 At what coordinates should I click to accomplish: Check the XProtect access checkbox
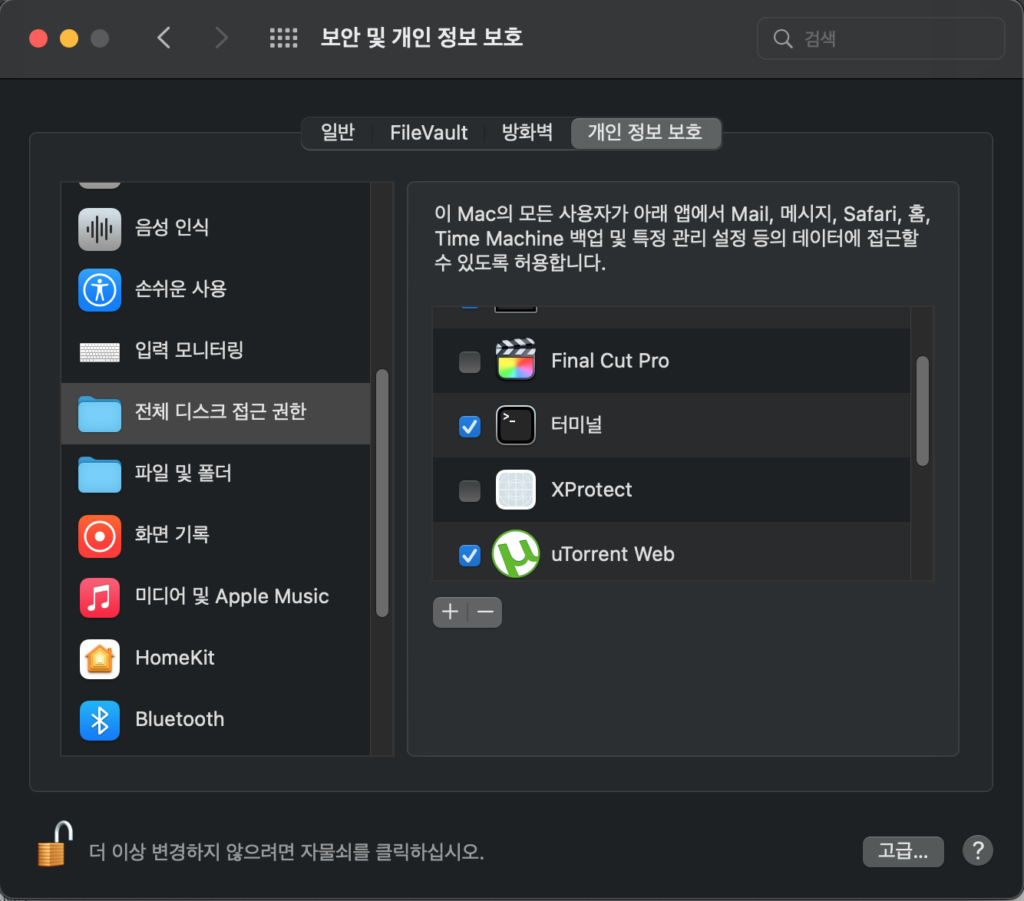click(469, 490)
